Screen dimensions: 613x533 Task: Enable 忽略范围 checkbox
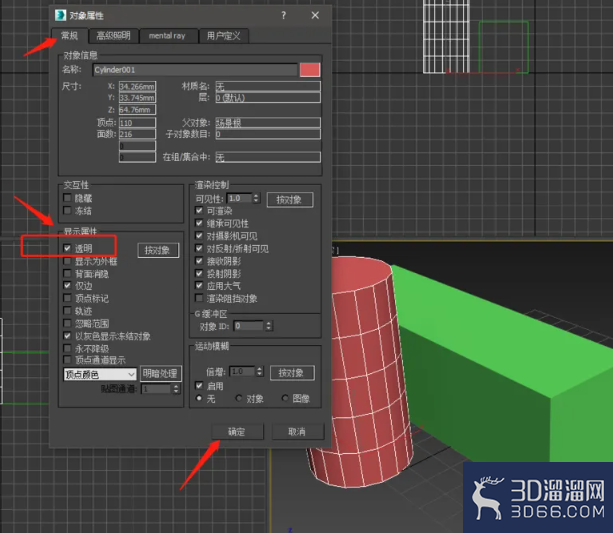click(67, 323)
